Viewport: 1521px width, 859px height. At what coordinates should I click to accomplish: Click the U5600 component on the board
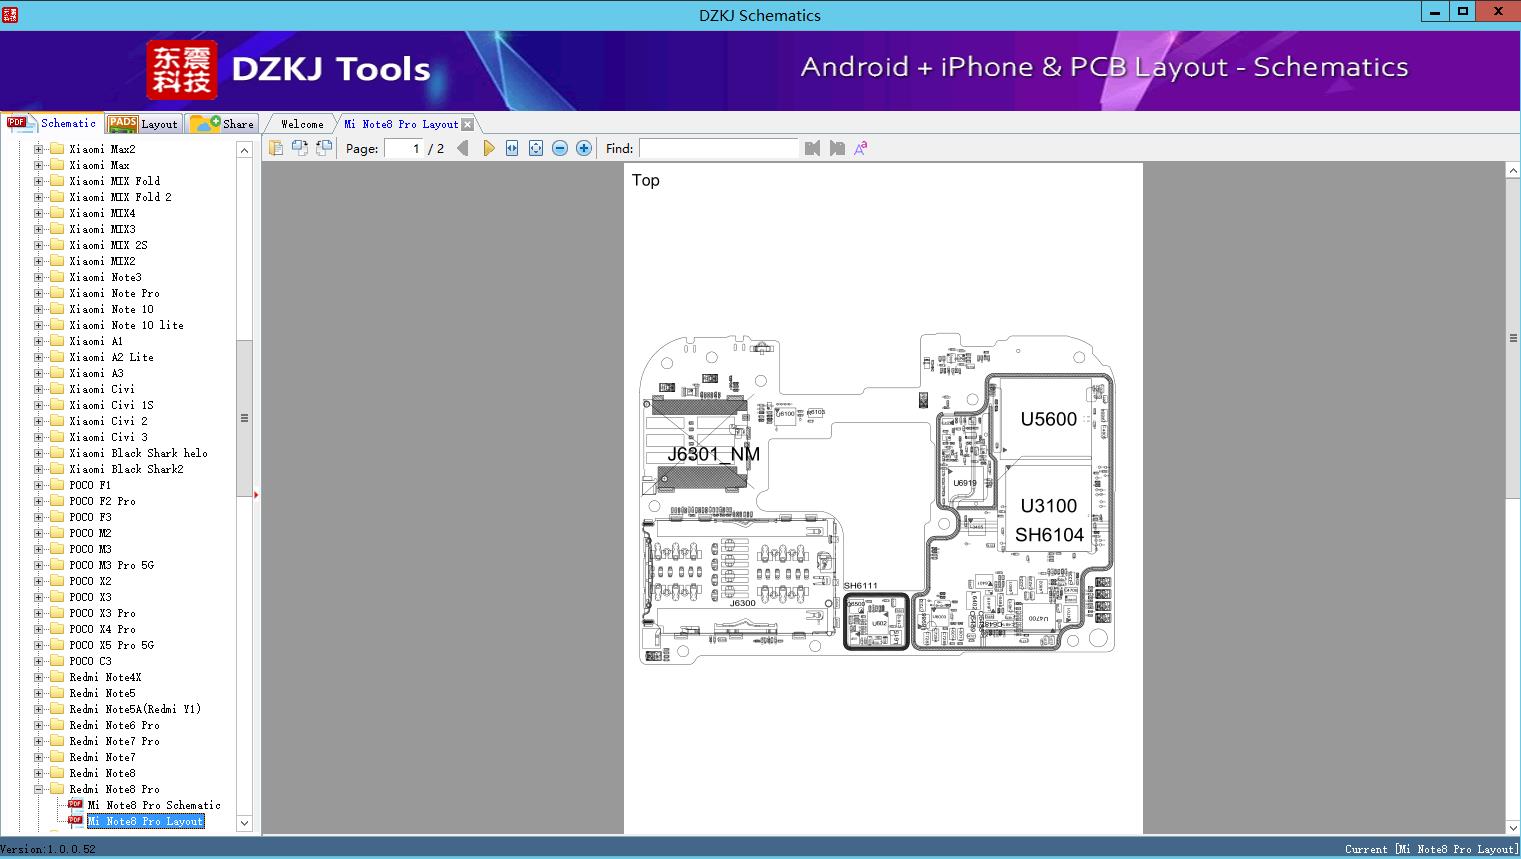(1048, 419)
